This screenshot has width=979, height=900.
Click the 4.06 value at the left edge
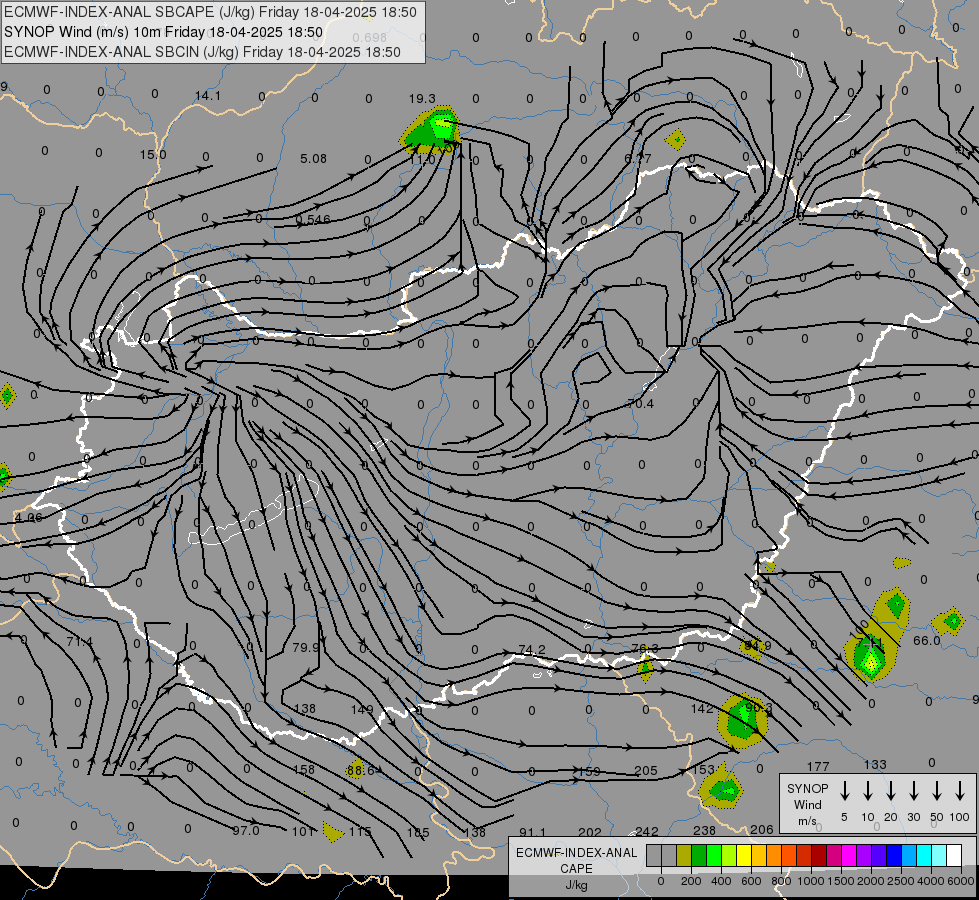tap(28, 518)
